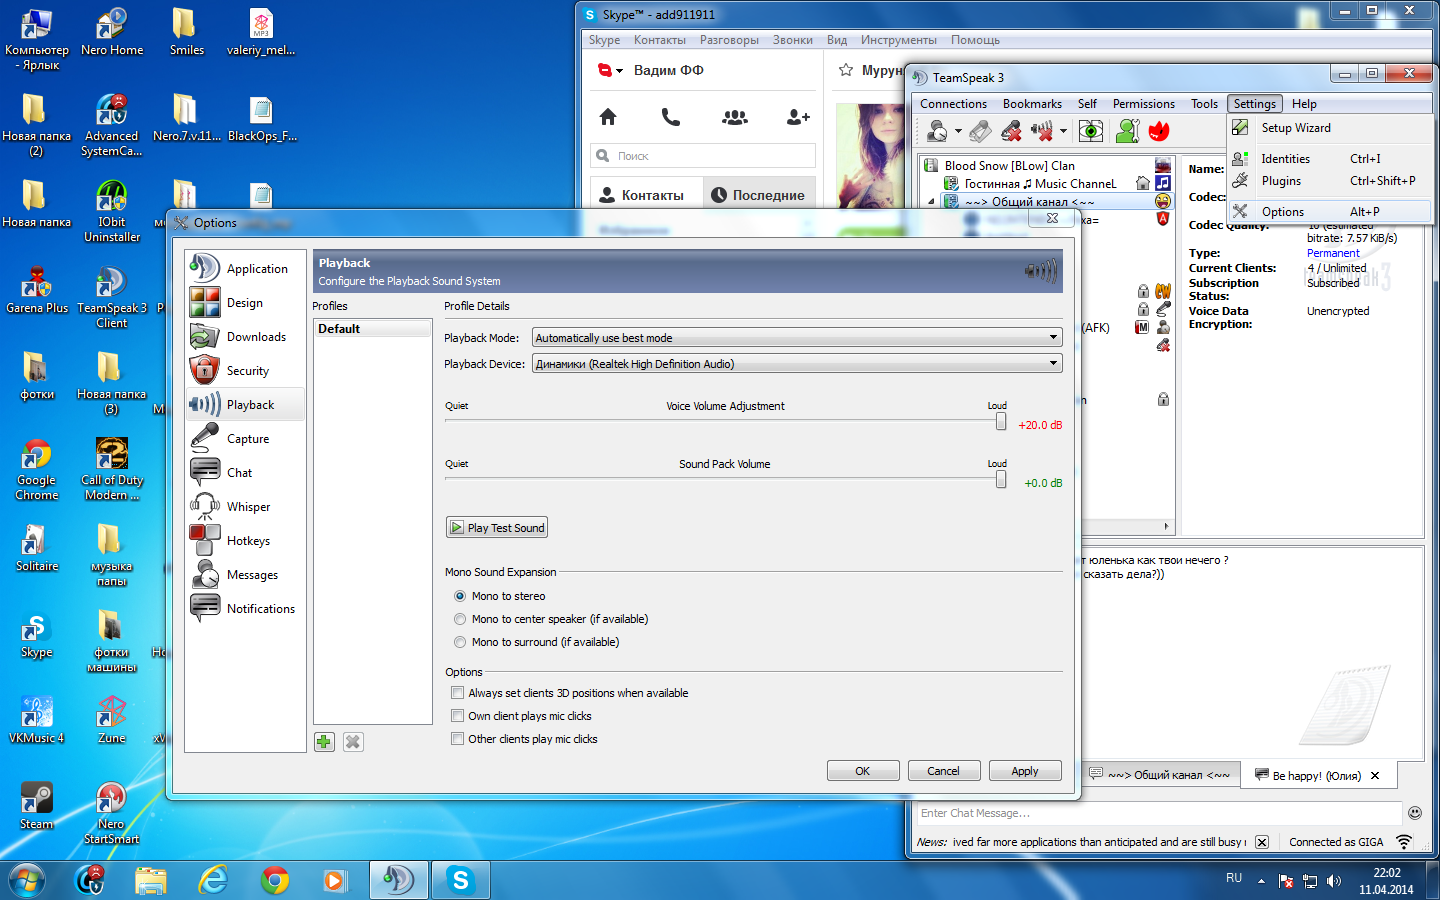The image size is (1440, 900).
Task: Click the TeamSpeak chat message input
Action: coord(1159,813)
